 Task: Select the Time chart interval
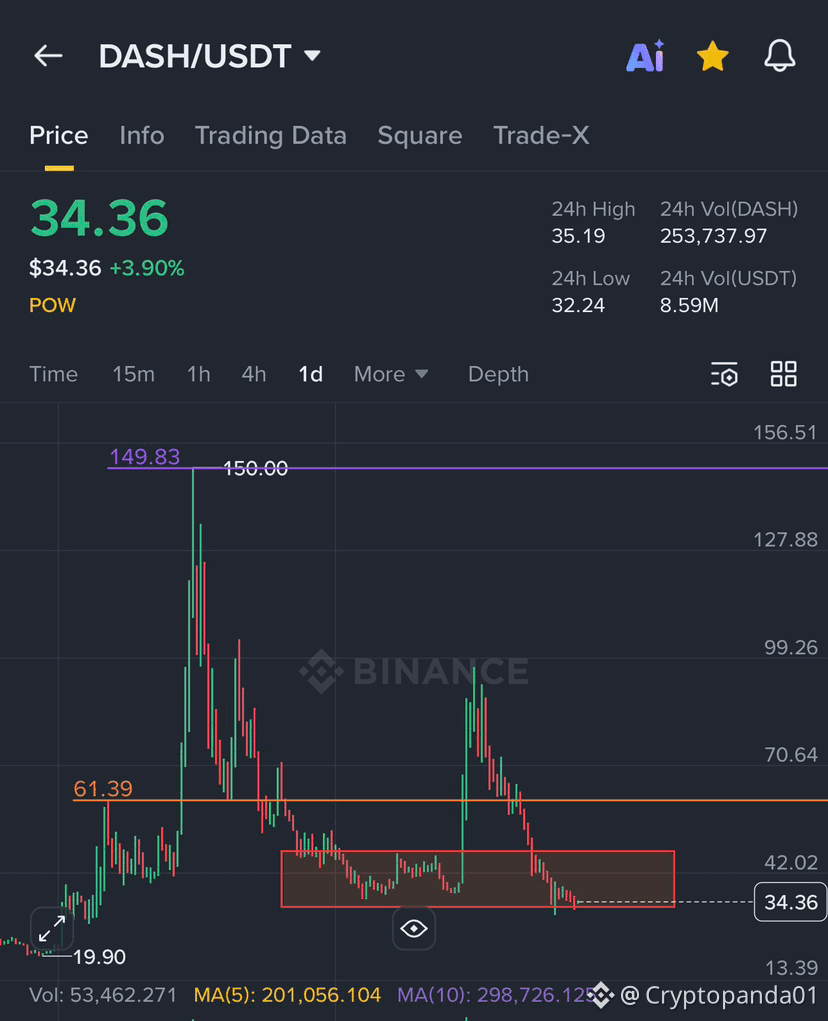pos(53,374)
